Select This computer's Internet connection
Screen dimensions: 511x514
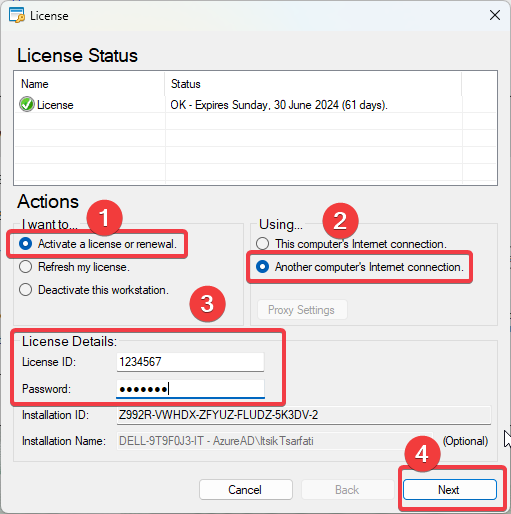[351, 244]
